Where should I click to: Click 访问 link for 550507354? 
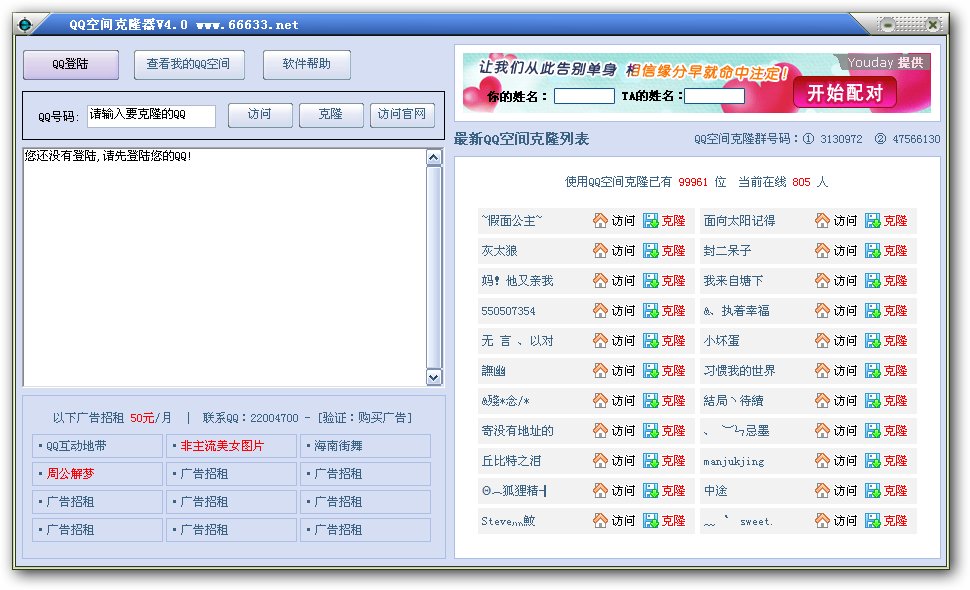(x=623, y=310)
